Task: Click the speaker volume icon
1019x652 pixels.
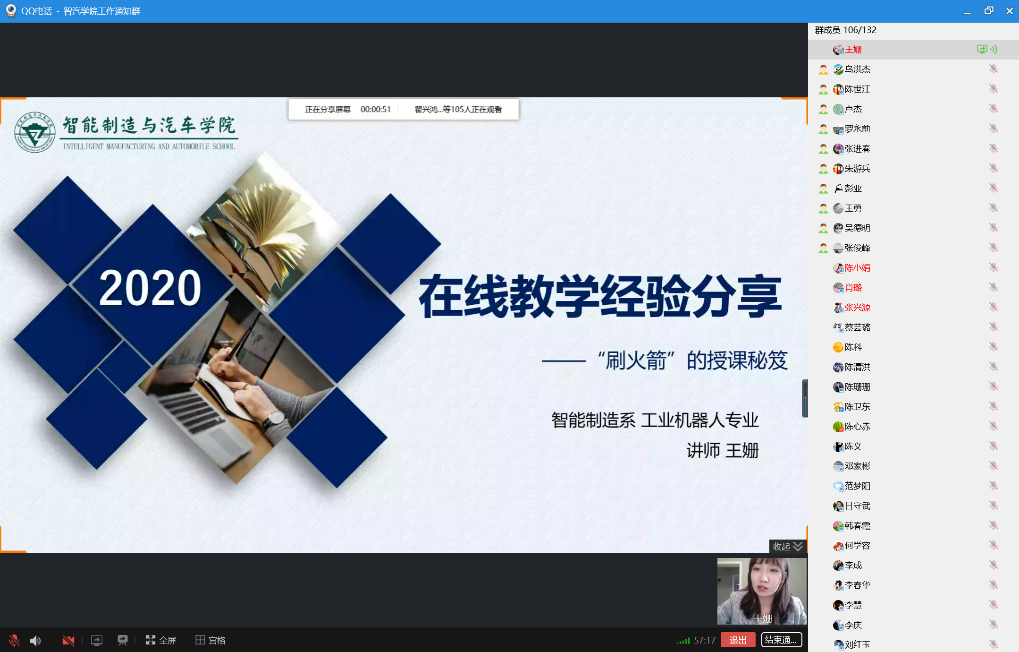Action: pyautogui.click(x=35, y=640)
